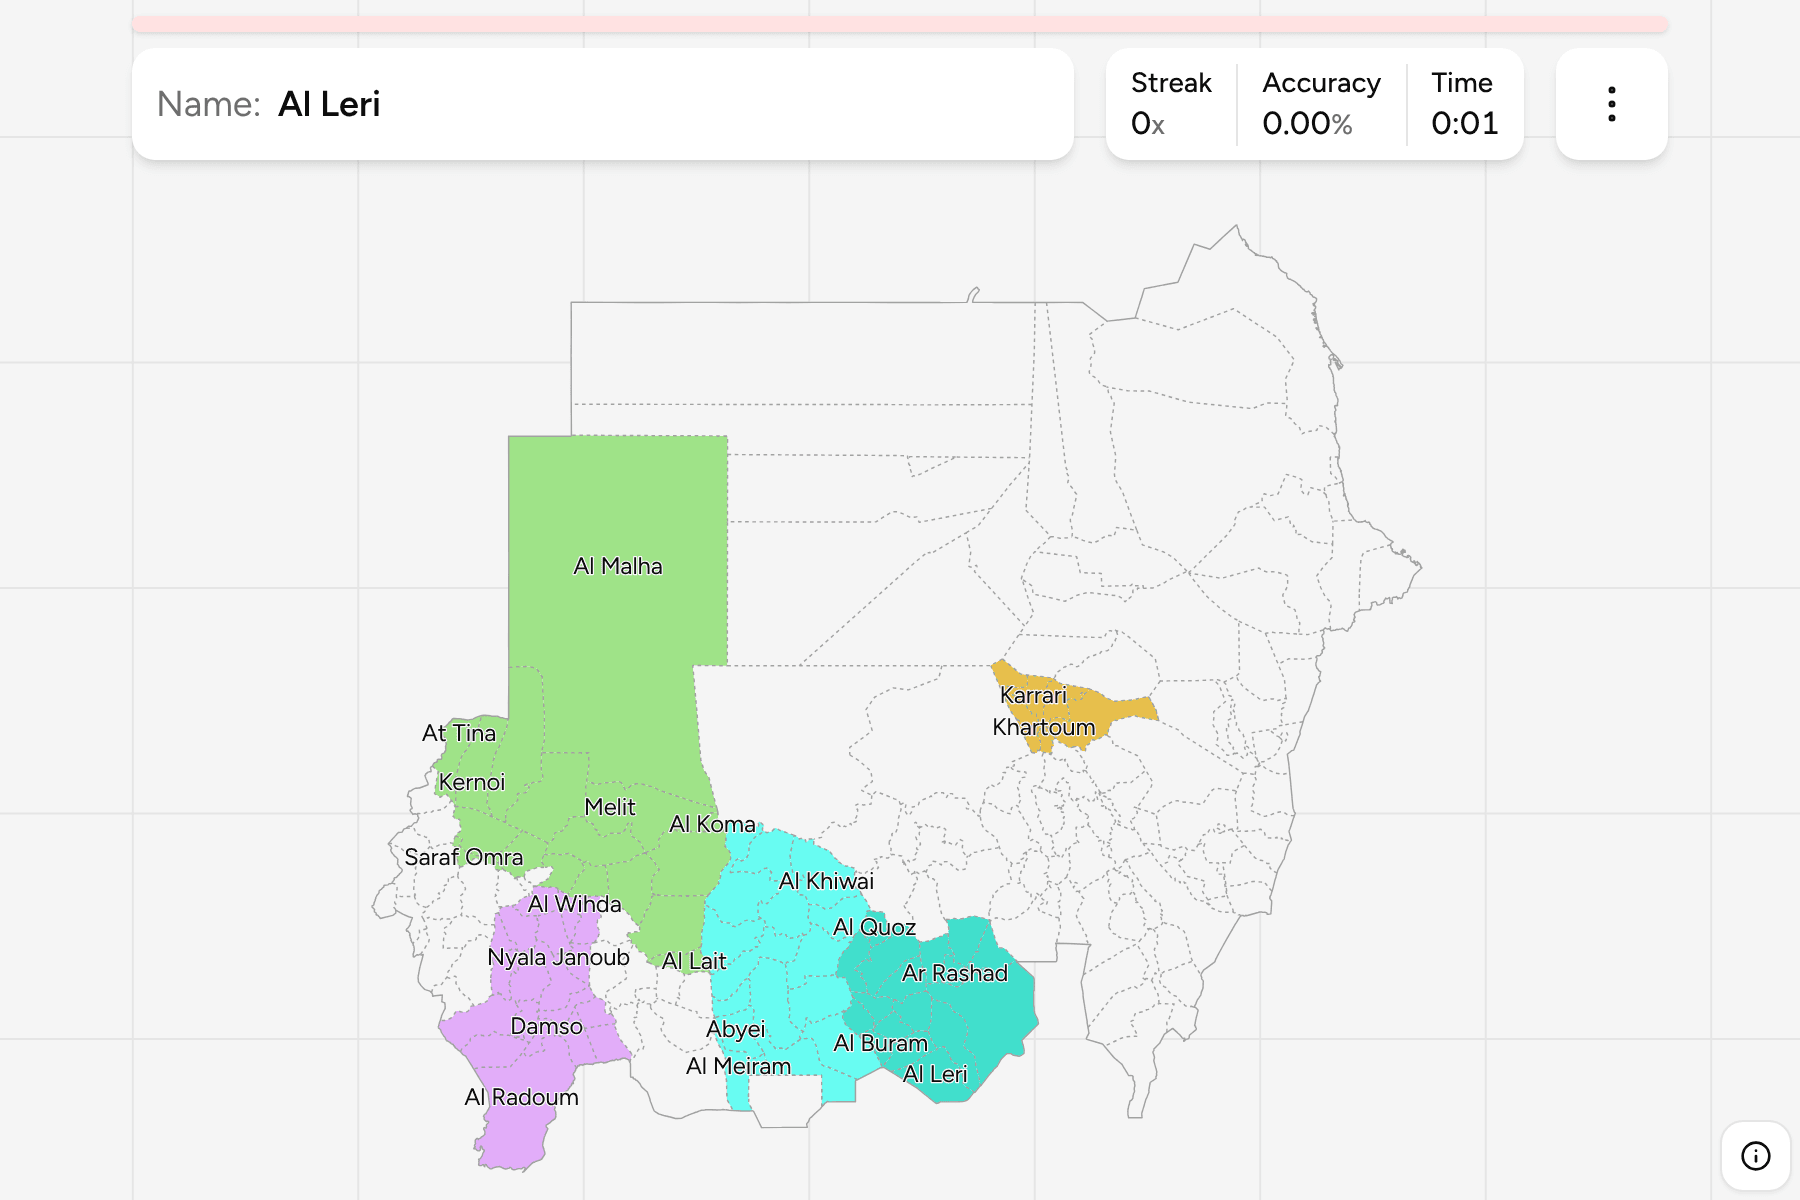Viewport: 1800px width, 1200px height.
Task: Click the Melit label
Action: click(610, 807)
